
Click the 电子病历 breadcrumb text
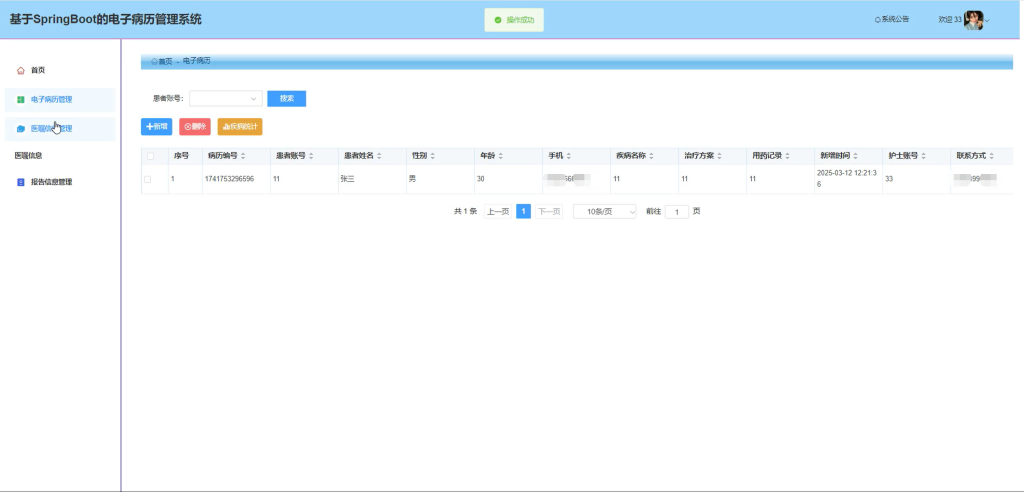(197, 61)
